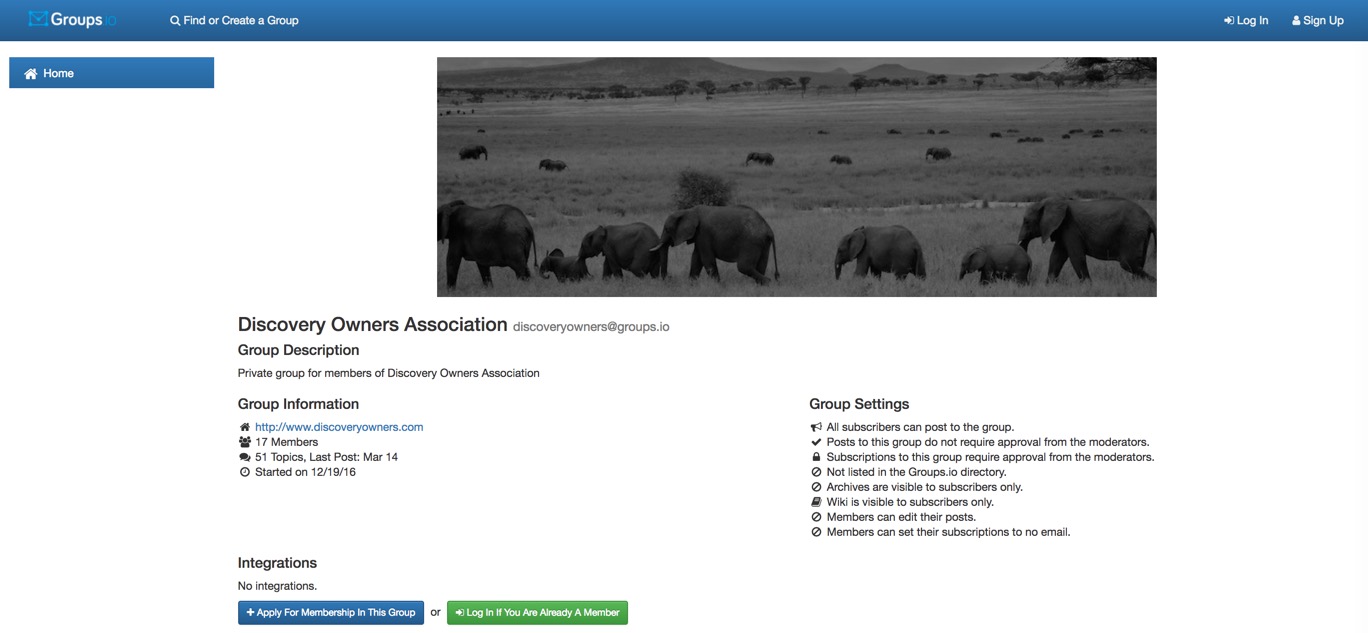Click the elephant herd banner image
This screenshot has height=633, width=1368.
click(x=797, y=177)
